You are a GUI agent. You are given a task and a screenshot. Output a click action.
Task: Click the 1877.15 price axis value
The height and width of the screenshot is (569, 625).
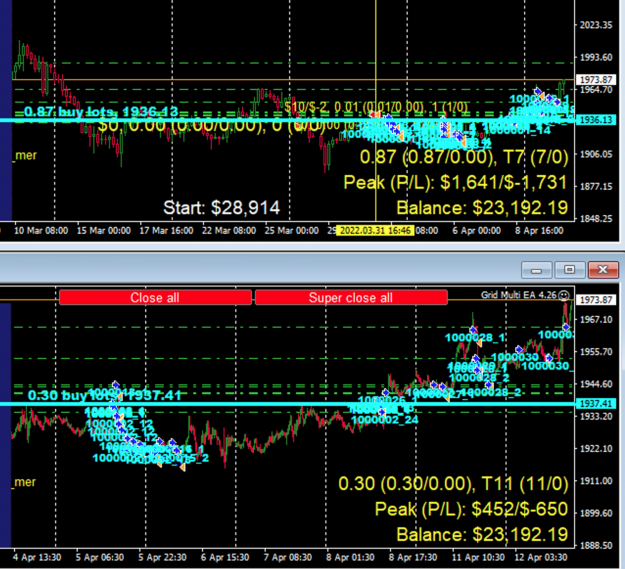pos(596,186)
